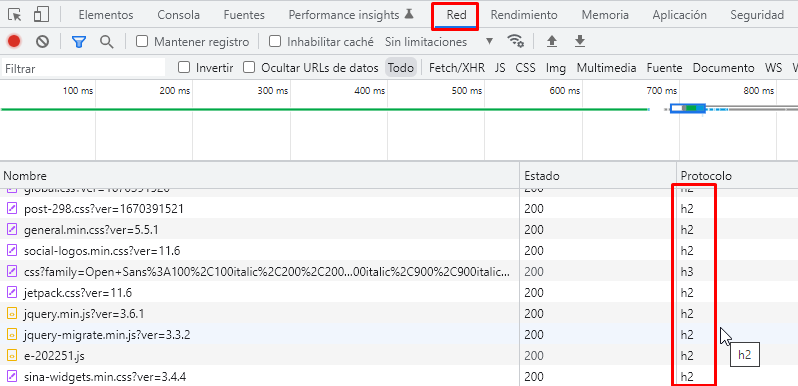Select the post-298.css?ver=1670391521 request
798x386 pixels.
104,209
